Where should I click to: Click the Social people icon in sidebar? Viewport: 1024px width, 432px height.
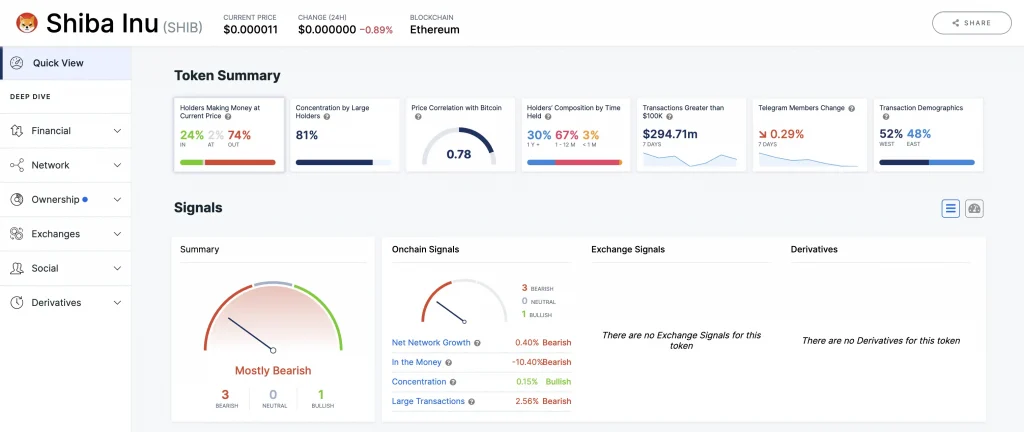17,268
